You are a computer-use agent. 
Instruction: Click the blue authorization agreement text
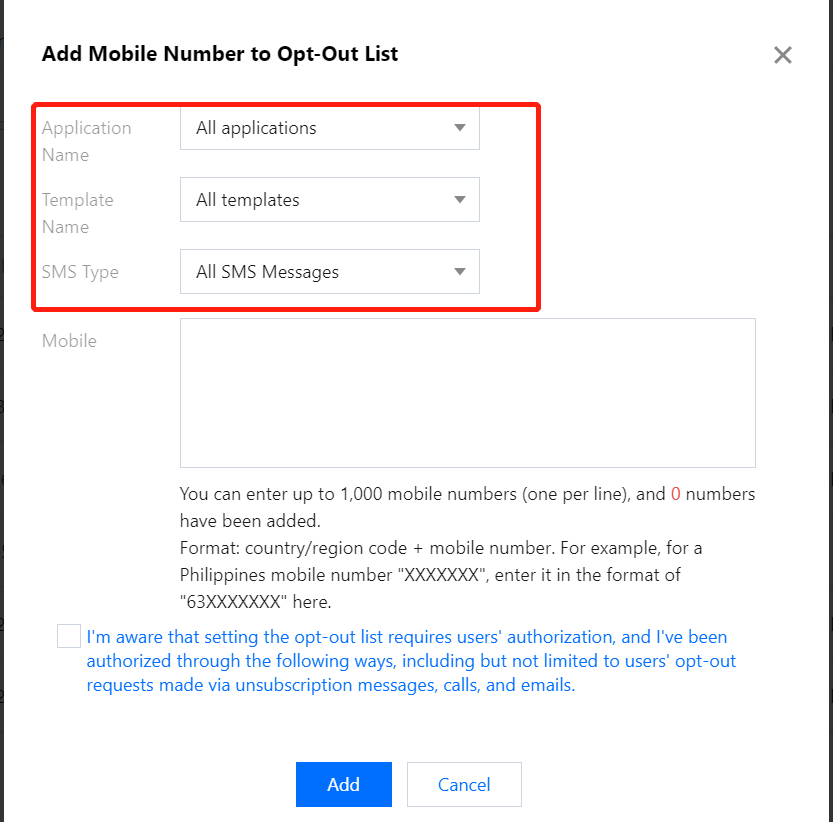point(410,661)
